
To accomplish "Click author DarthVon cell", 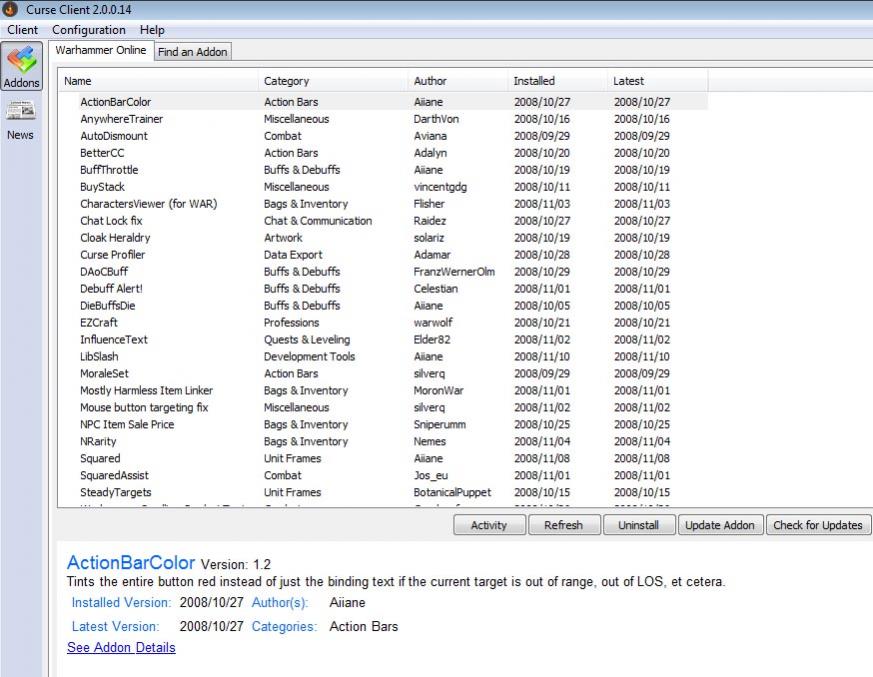I will tap(436, 119).
